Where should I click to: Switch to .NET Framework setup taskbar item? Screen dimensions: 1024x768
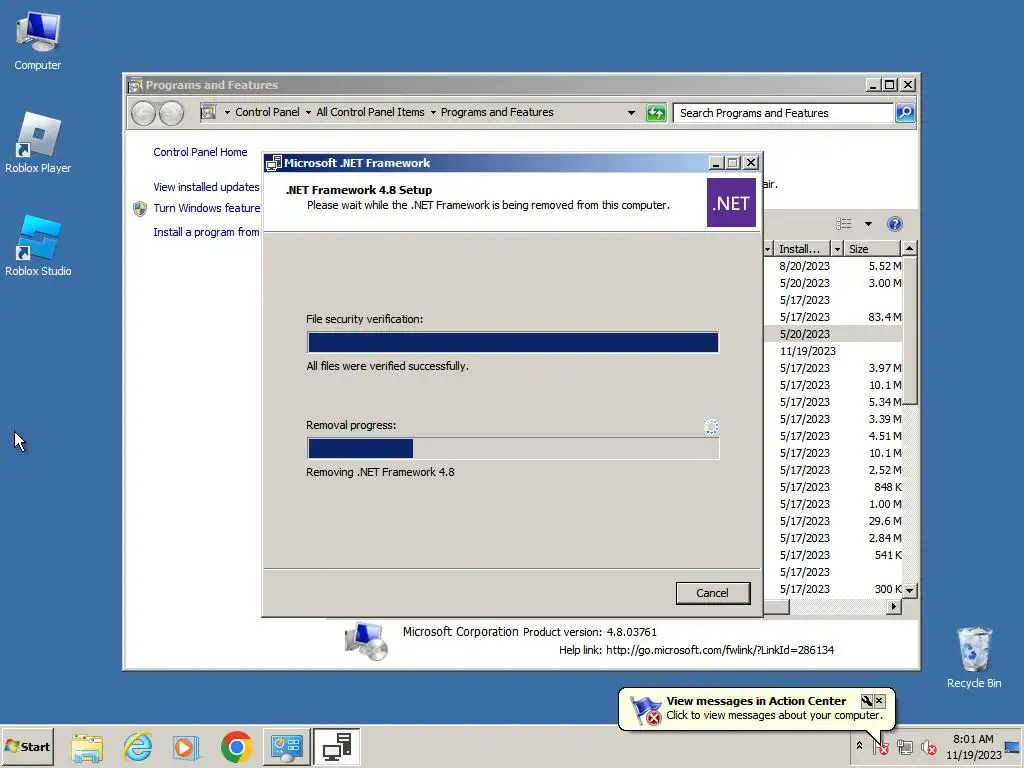coord(337,746)
